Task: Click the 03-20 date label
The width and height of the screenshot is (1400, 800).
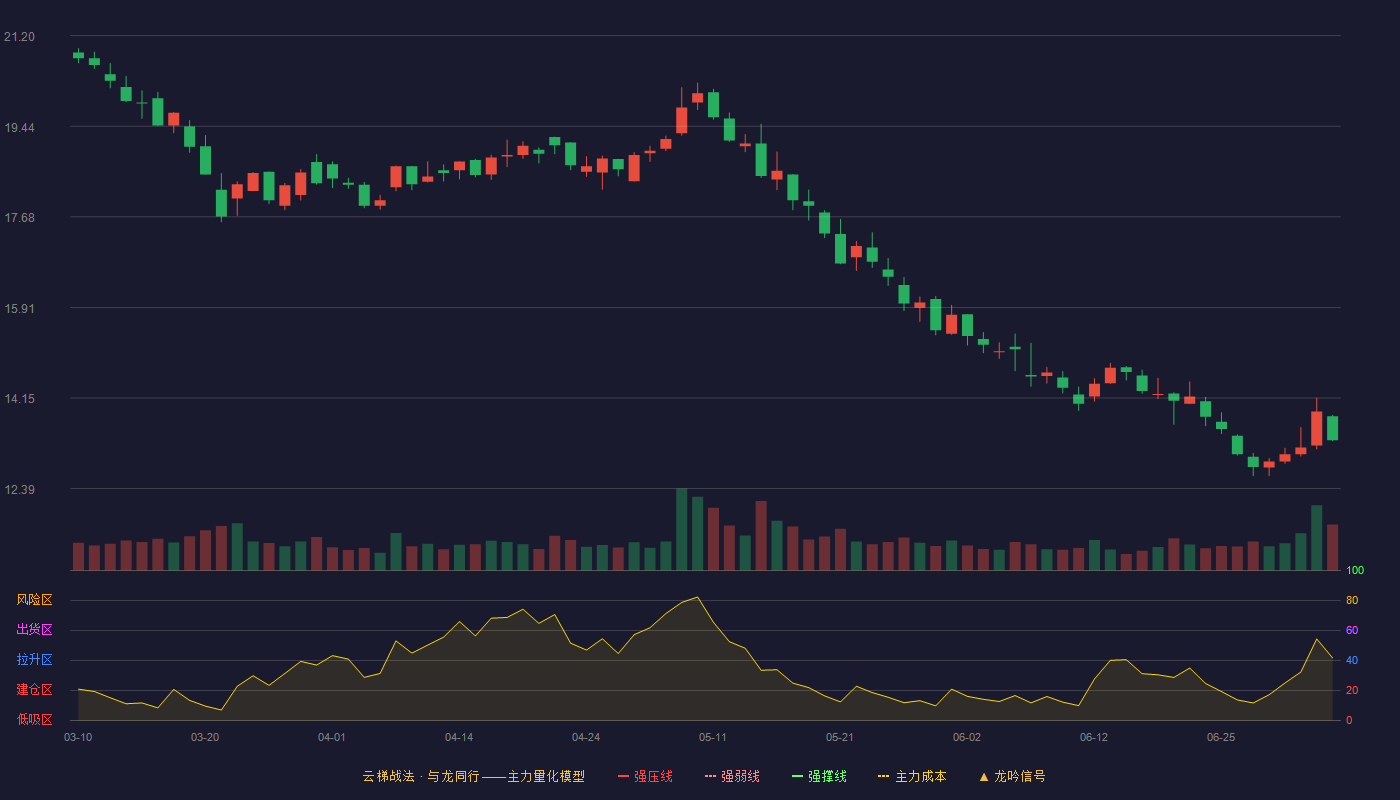Action: tap(205, 737)
